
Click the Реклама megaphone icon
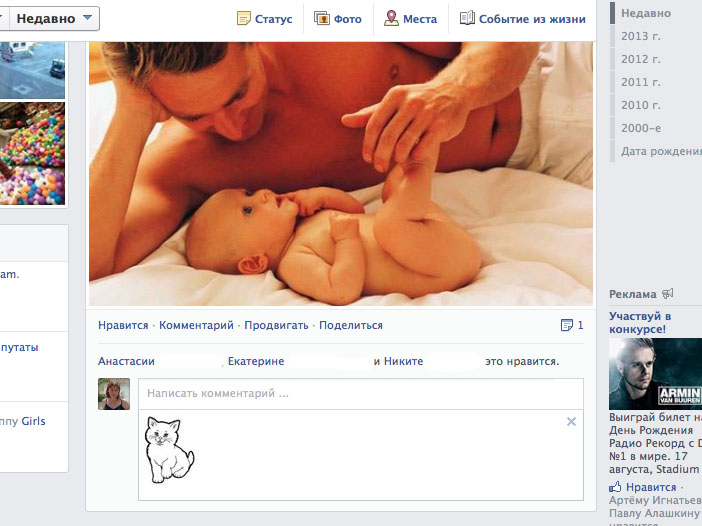tap(668, 294)
